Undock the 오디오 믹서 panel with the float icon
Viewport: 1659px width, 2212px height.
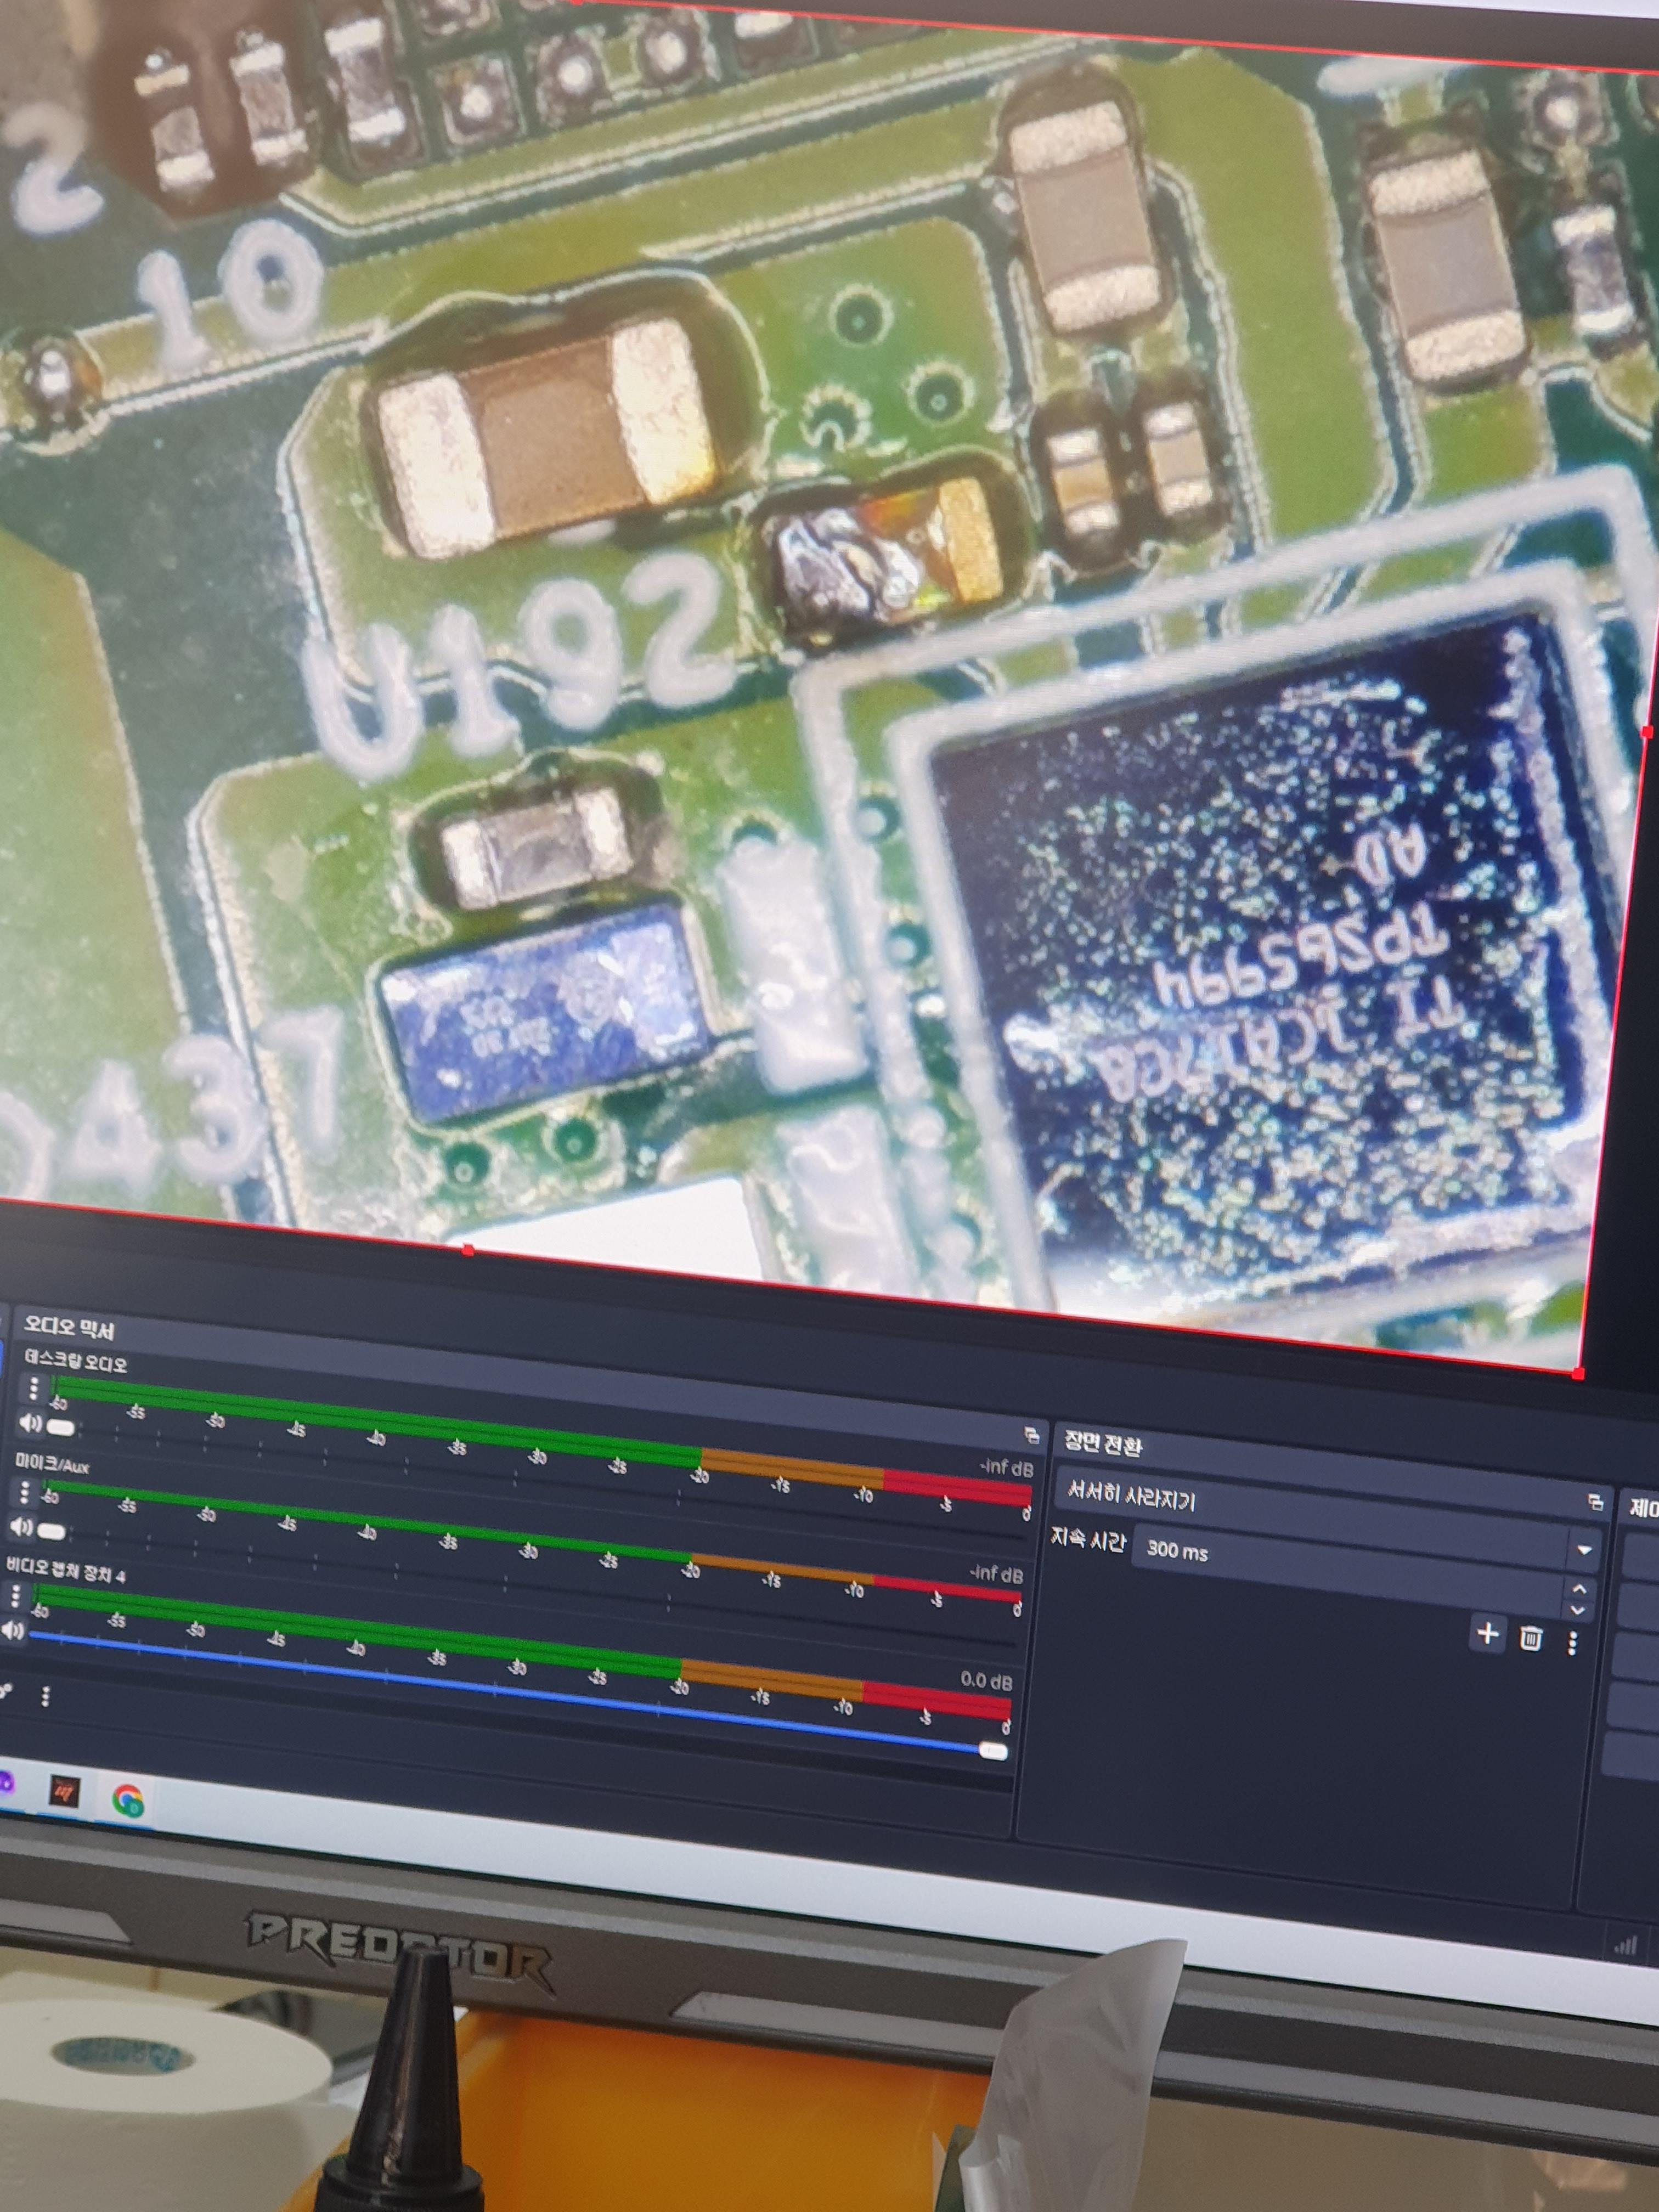click(x=1032, y=1436)
